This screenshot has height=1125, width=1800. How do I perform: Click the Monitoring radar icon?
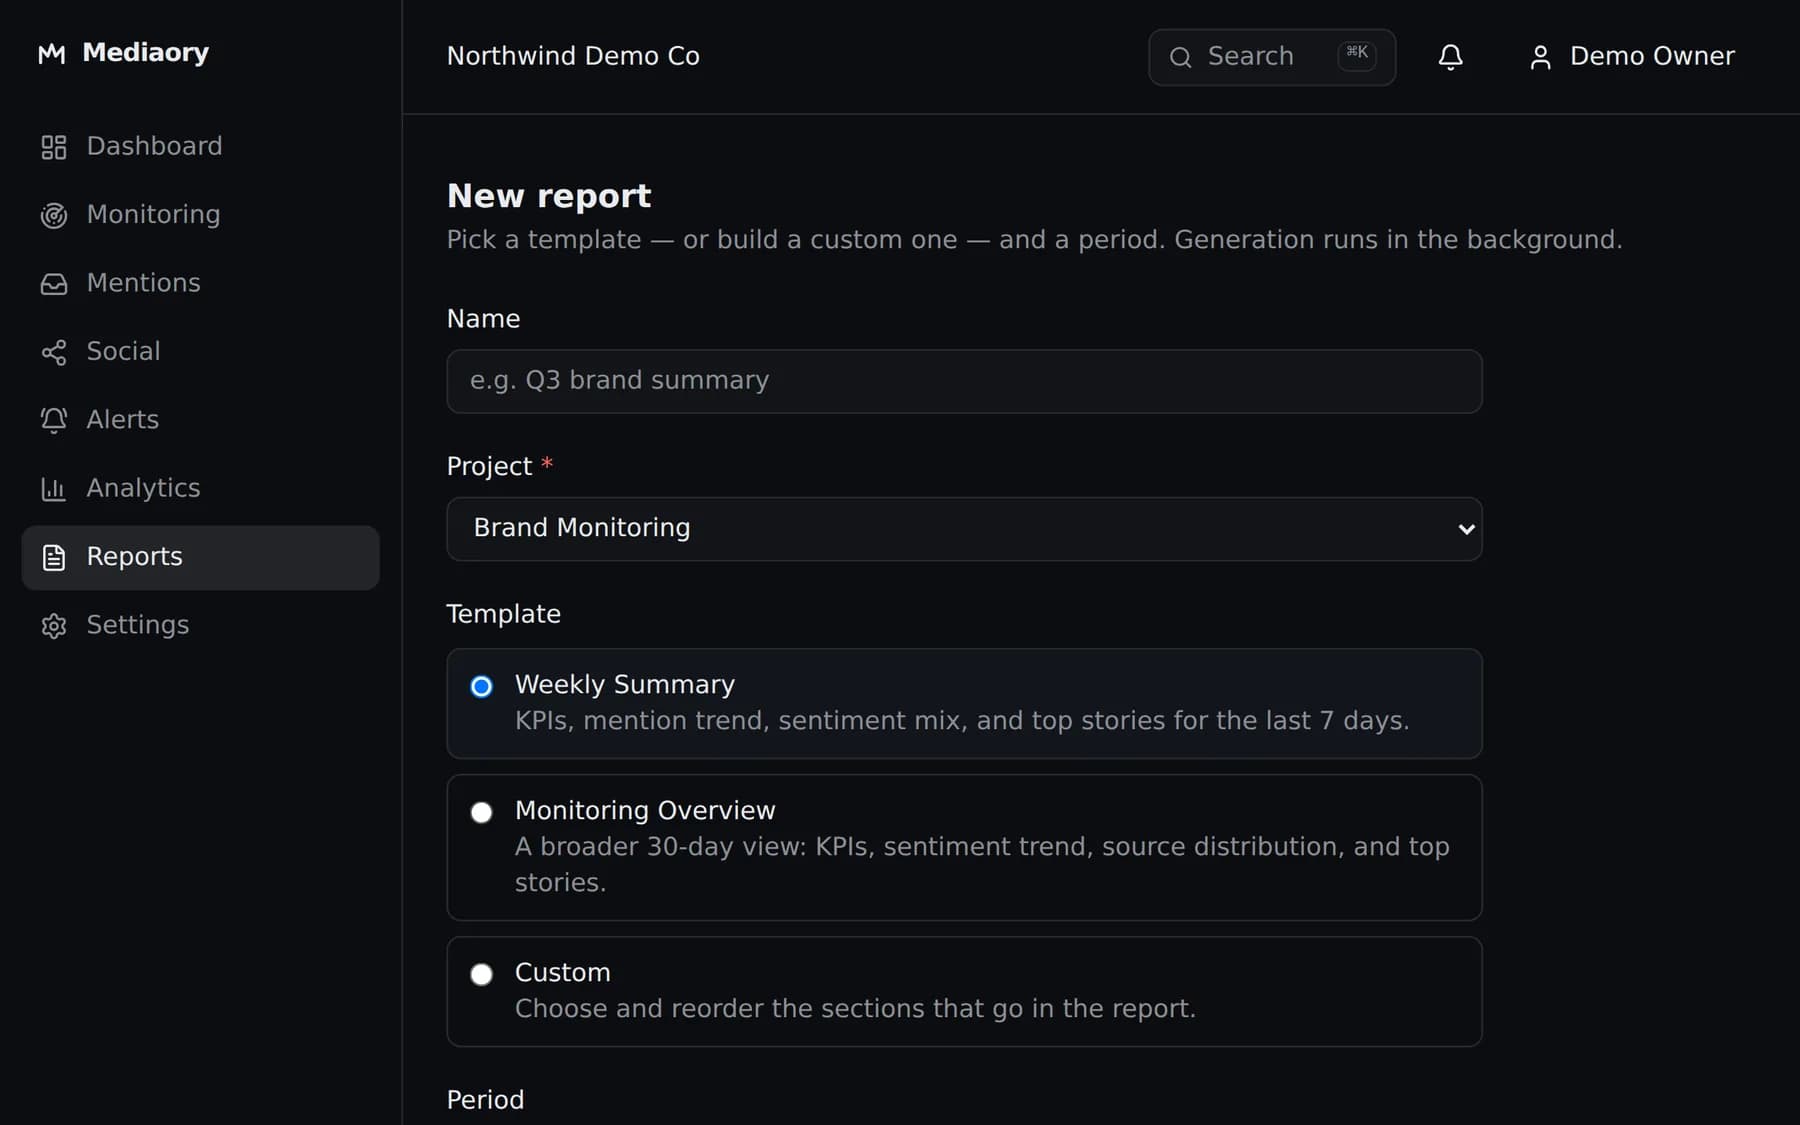click(54, 215)
